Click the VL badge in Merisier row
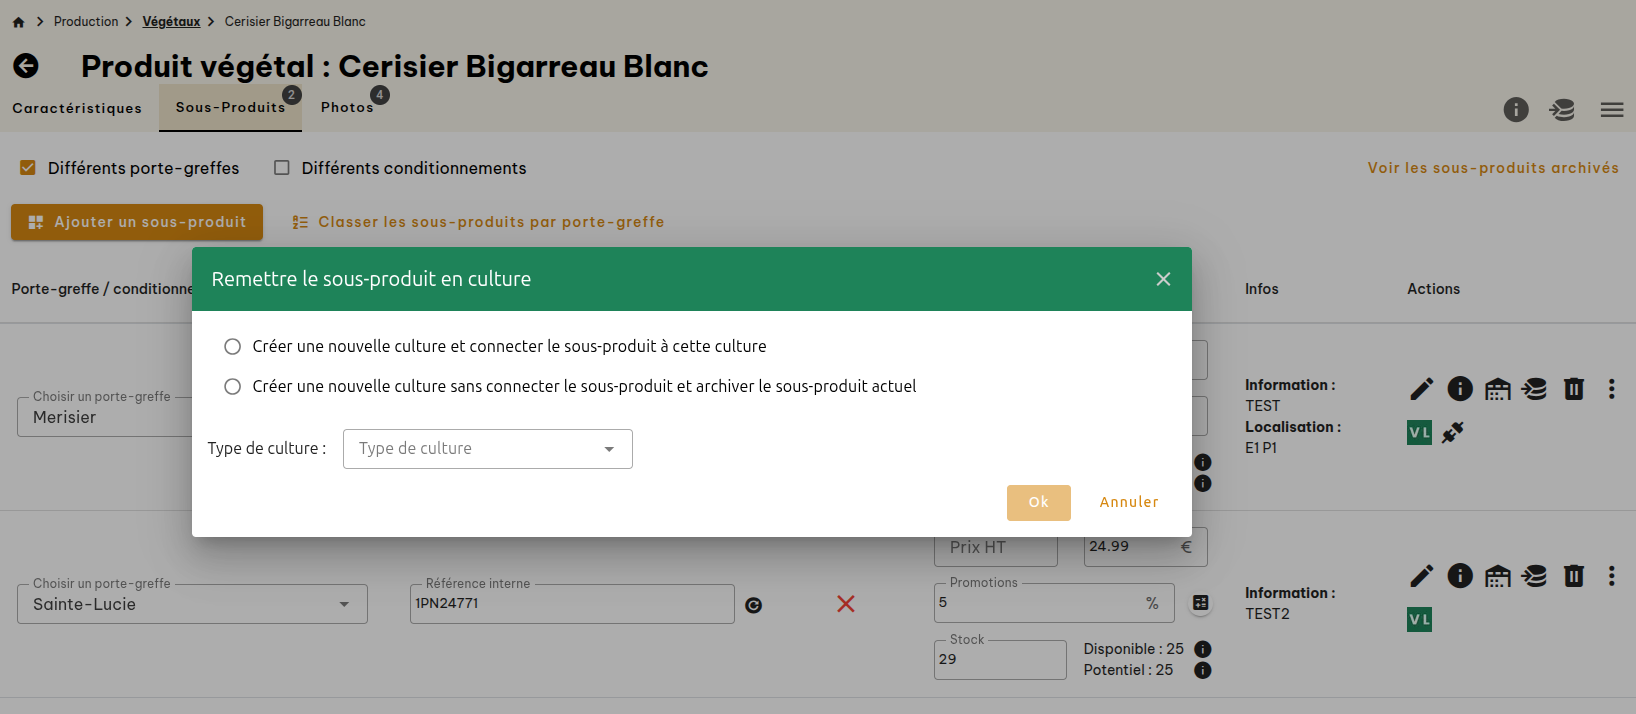 click(1419, 432)
